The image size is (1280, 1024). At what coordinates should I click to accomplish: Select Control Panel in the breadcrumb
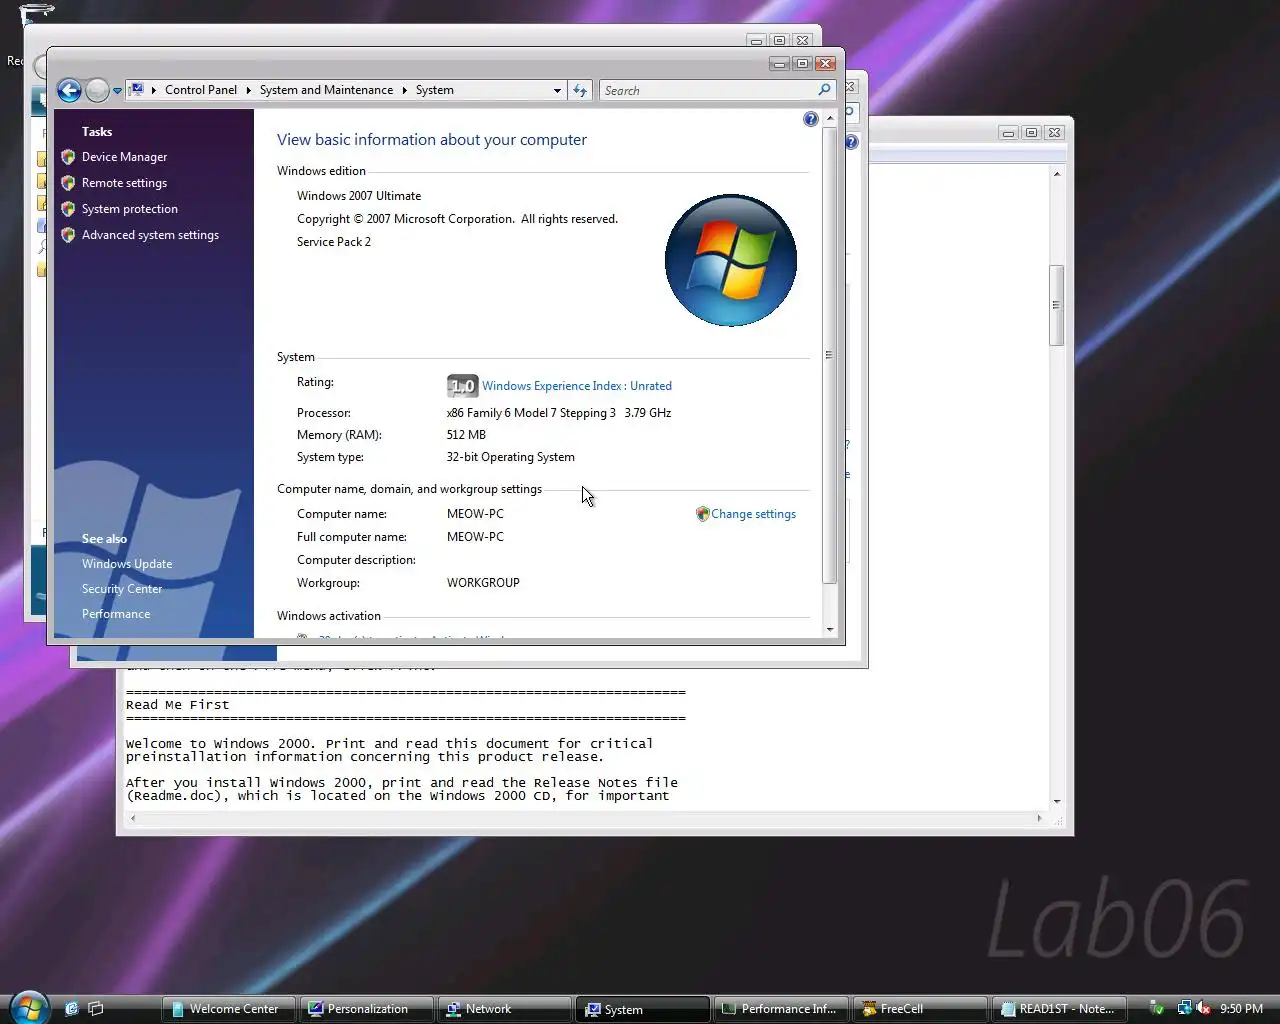coord(201,90)
